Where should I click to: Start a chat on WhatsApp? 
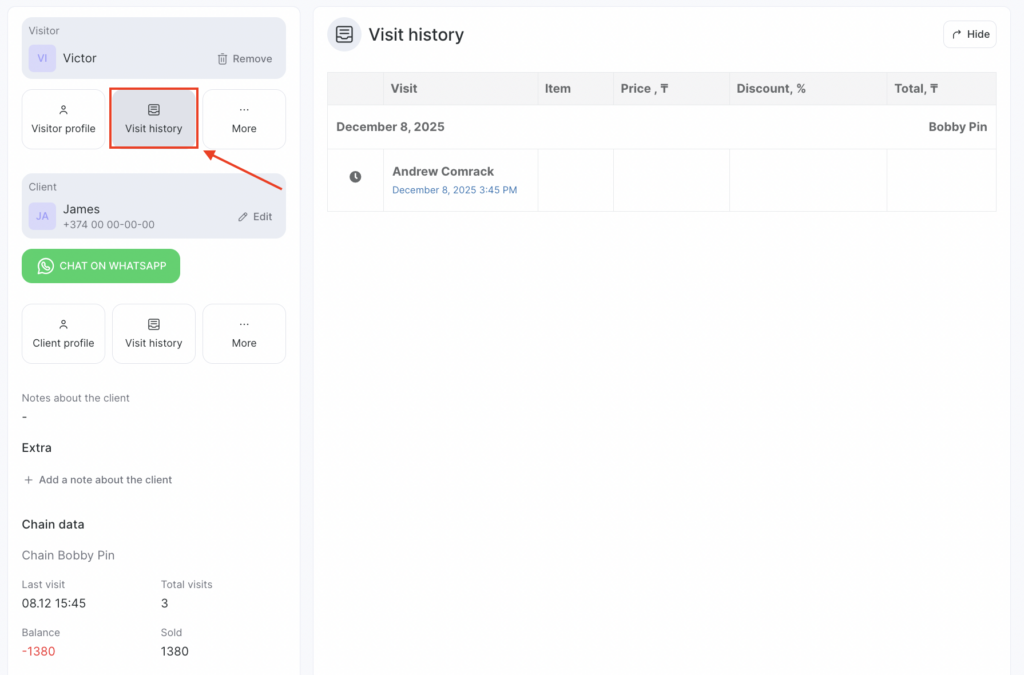(x=101, y=266)
